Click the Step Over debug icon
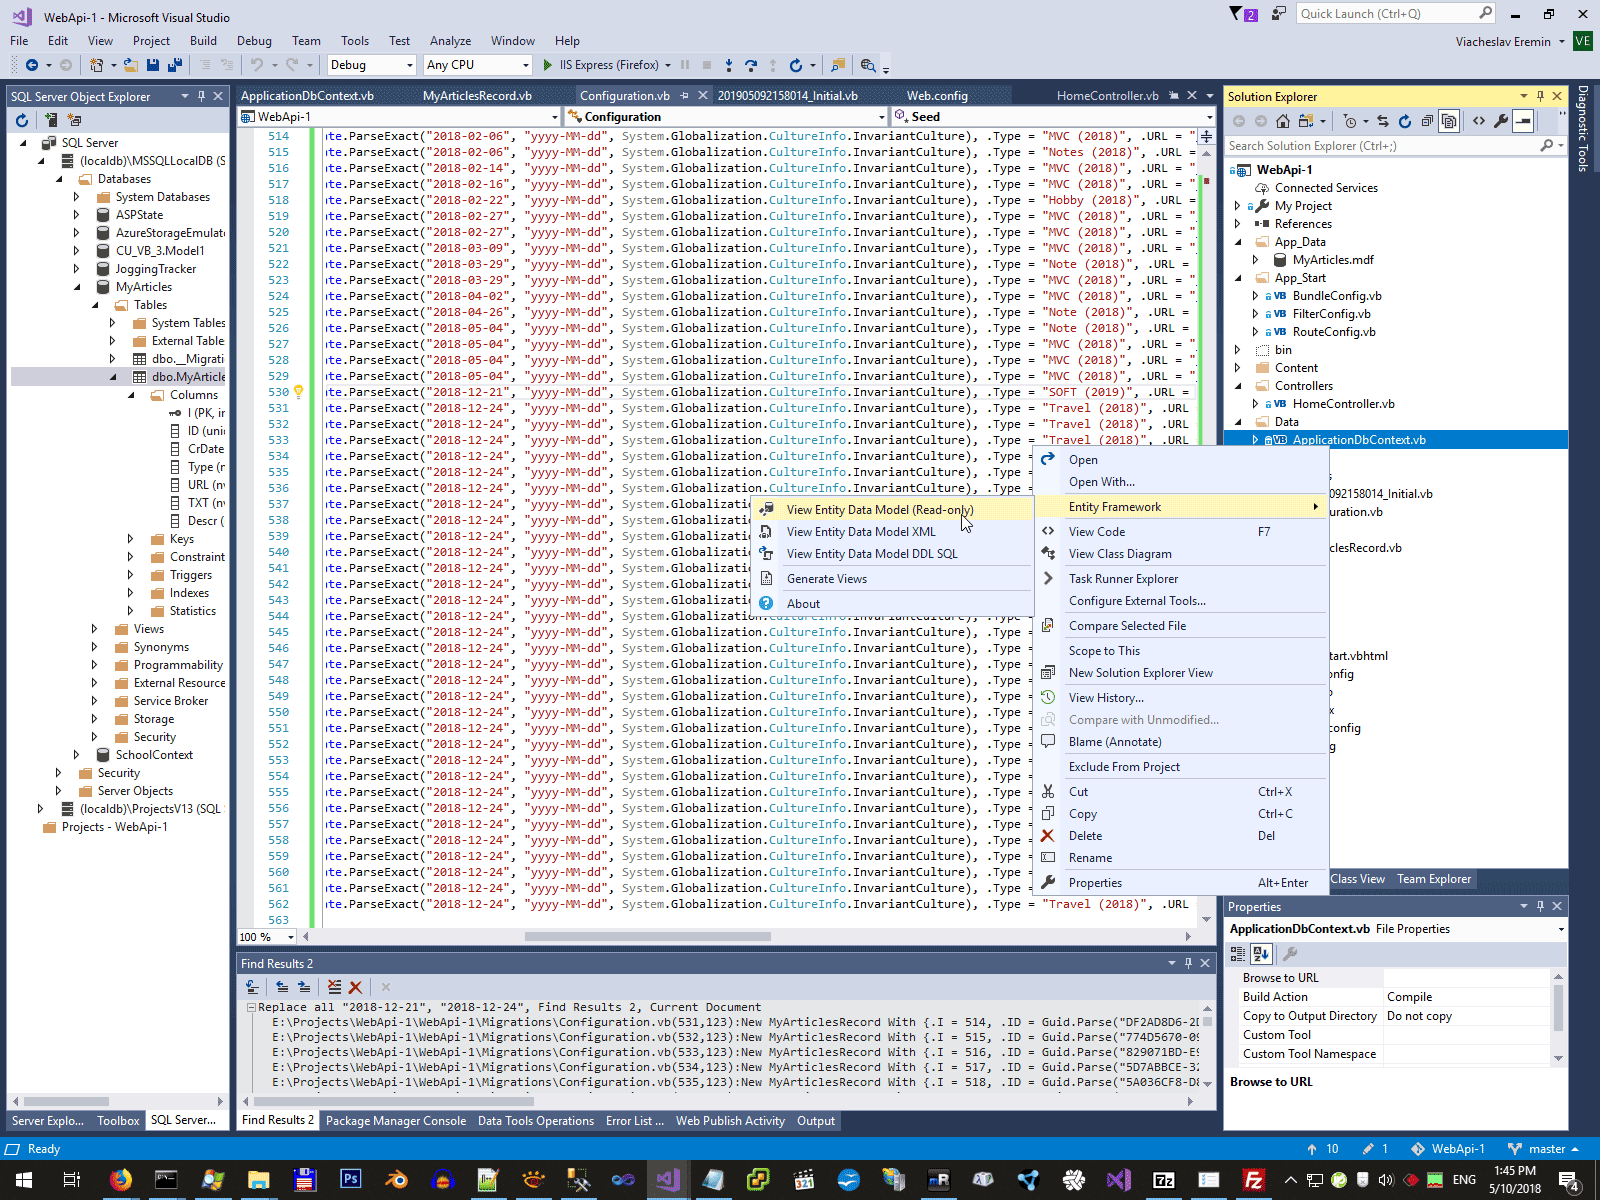Screen dimensions: 1600x1200 (751, 65)
